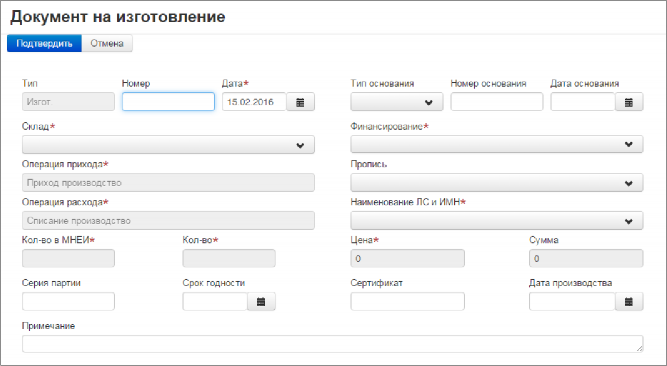Viewport: 667px width, 366px height.
Task: Open calendar for Дата основания field
Action: click(629, 102)
